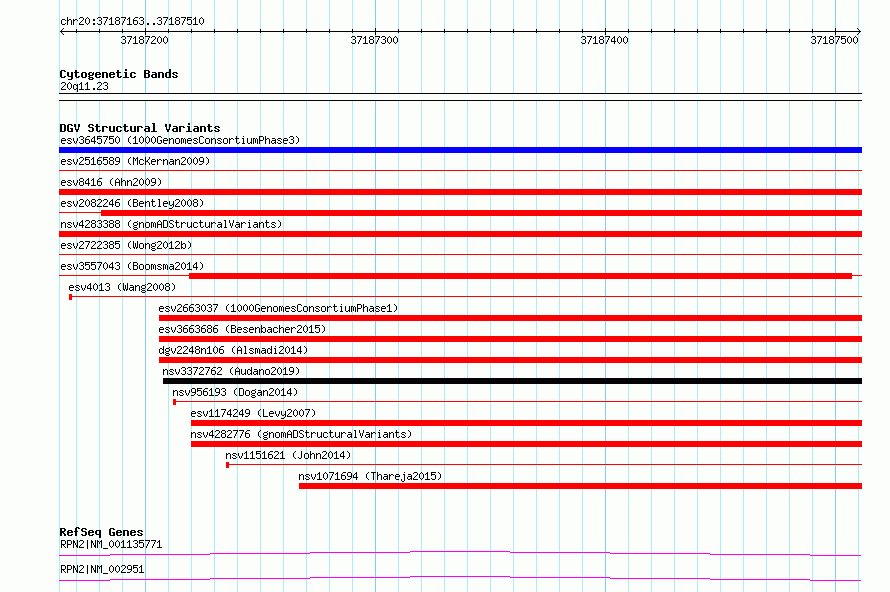
Task: Click the RefSeq Genes track title
Action: click(x=101, y=532)
